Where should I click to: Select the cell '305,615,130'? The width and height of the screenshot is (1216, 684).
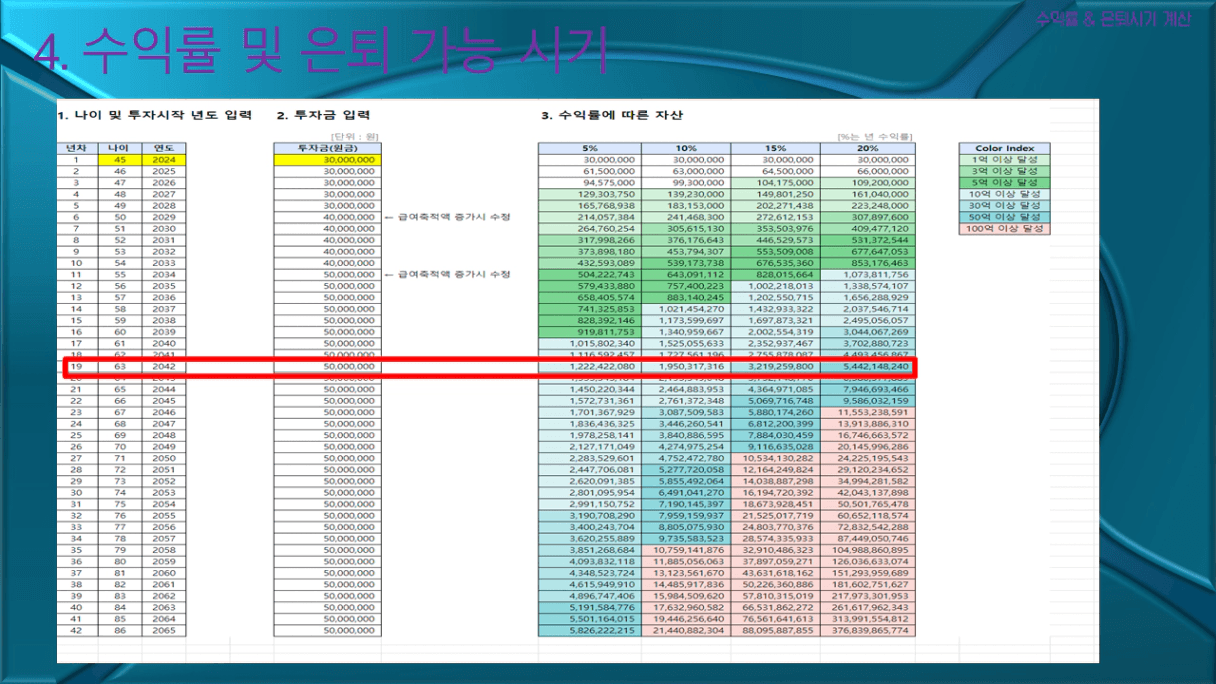coord(686,229)
